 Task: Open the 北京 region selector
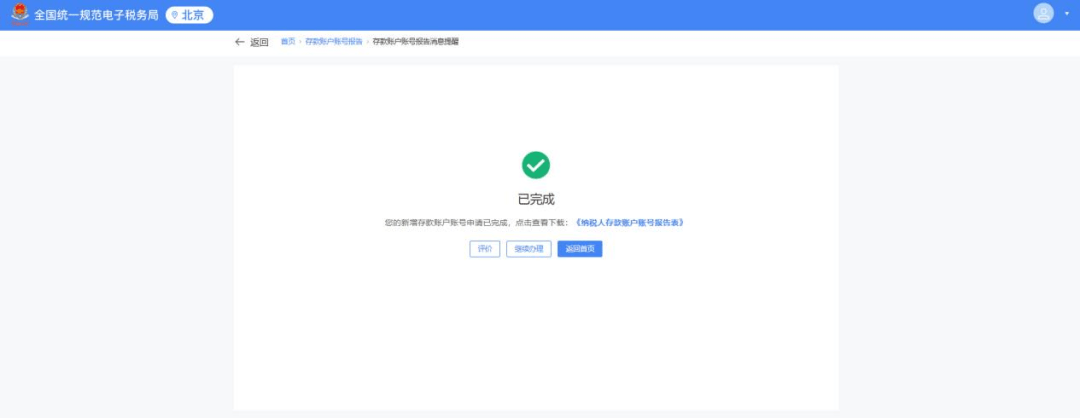189,15
